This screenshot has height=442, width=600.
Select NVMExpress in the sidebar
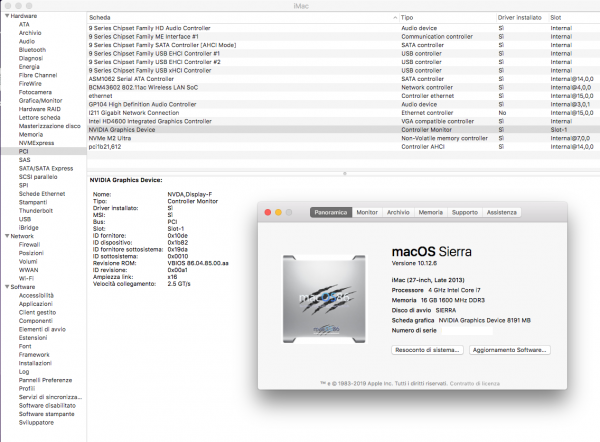[x=36, y=143]
